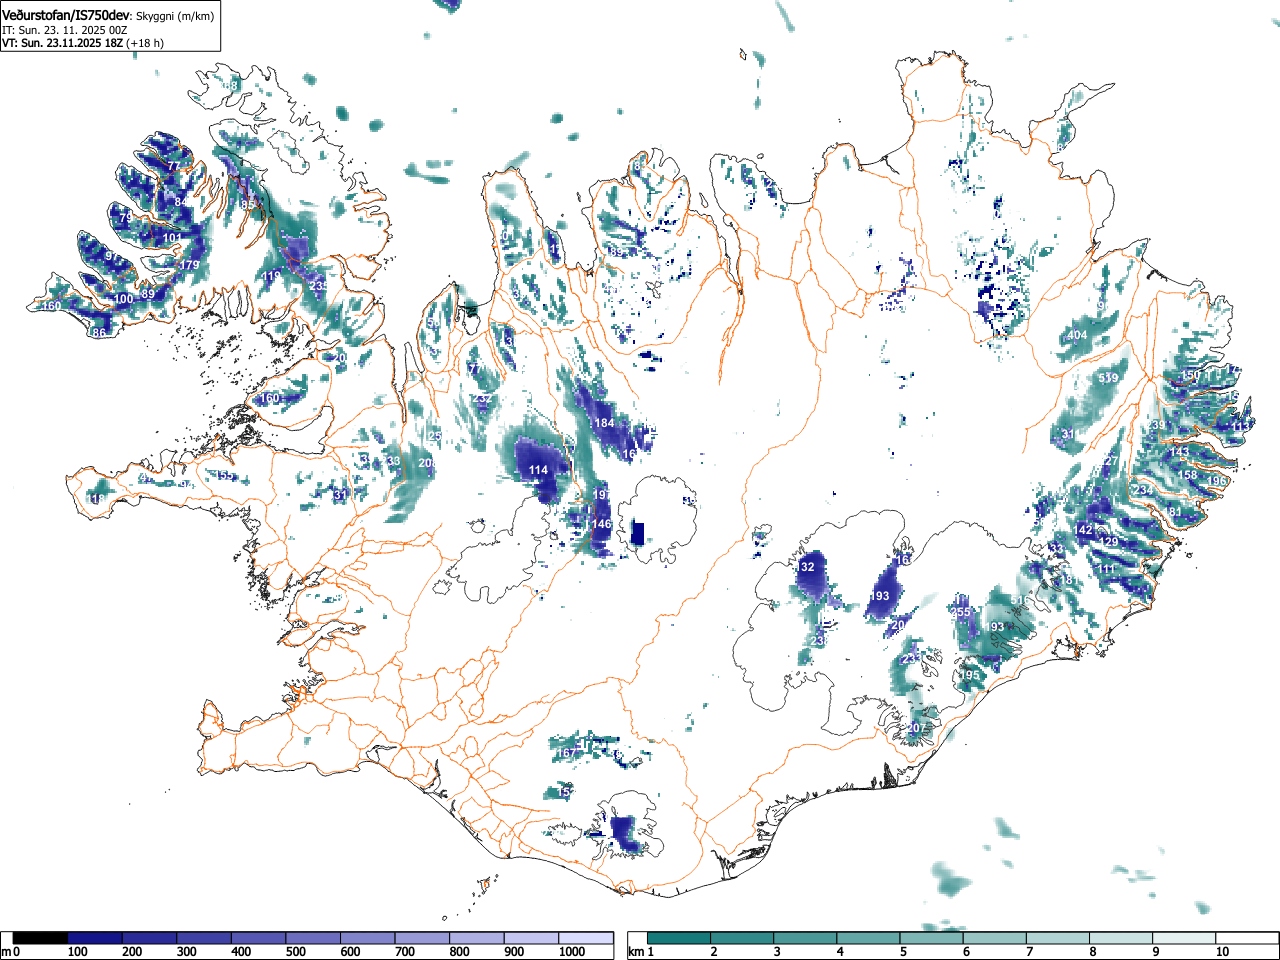Click the '179' visibility value
Screen dimensions: 1280x960
(190, 265)
